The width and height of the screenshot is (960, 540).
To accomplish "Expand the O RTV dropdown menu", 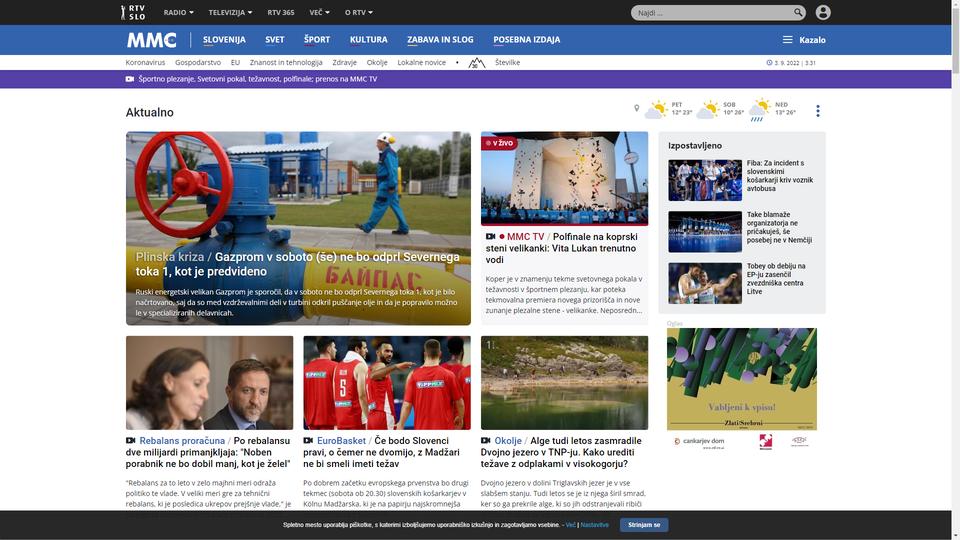I will click(x=359, y=12).
